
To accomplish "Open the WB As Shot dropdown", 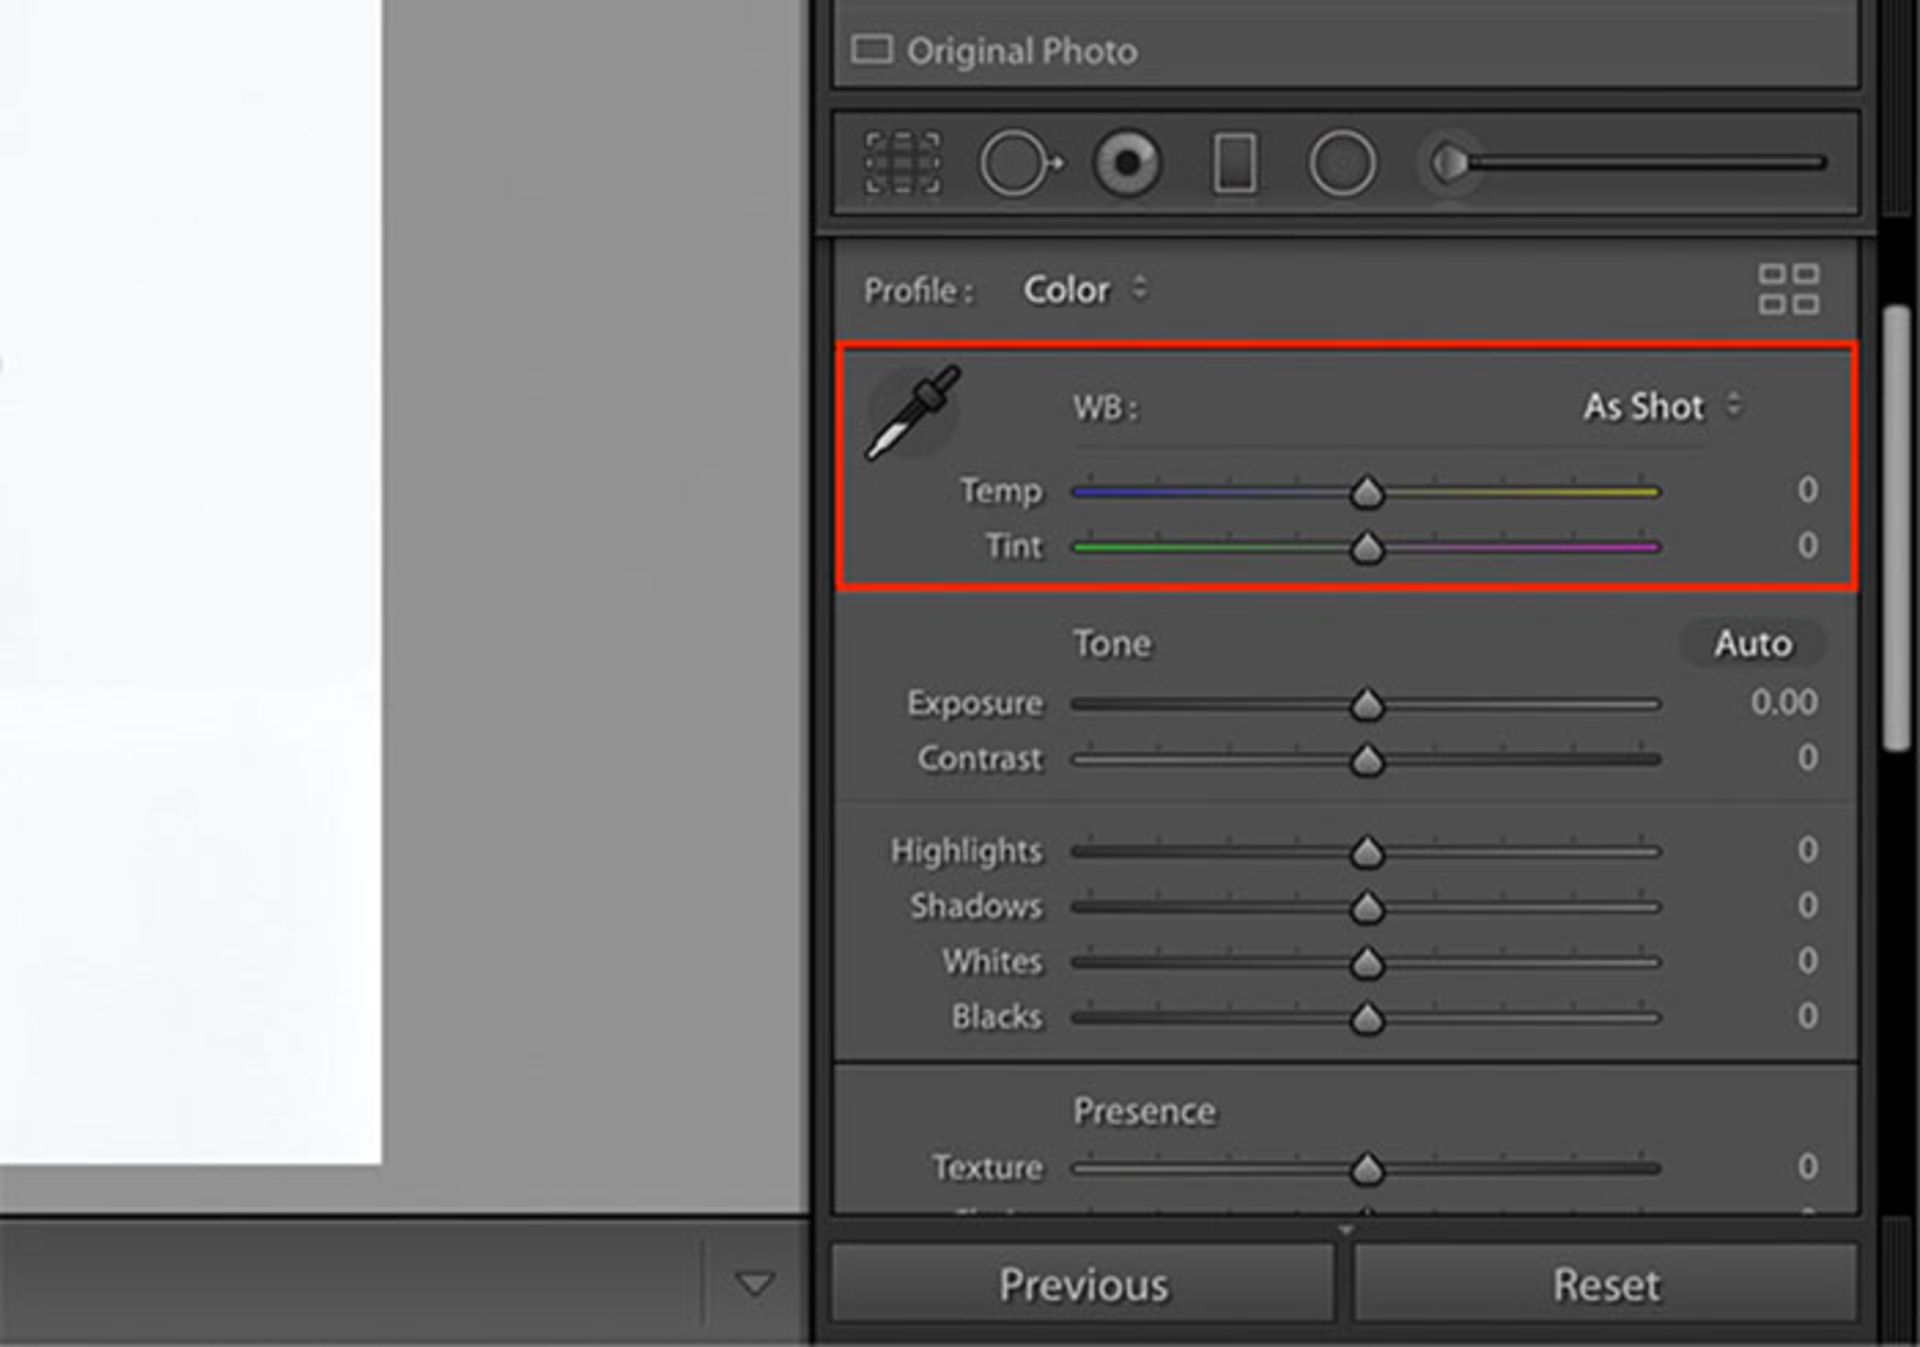I will click(1662, 407).
